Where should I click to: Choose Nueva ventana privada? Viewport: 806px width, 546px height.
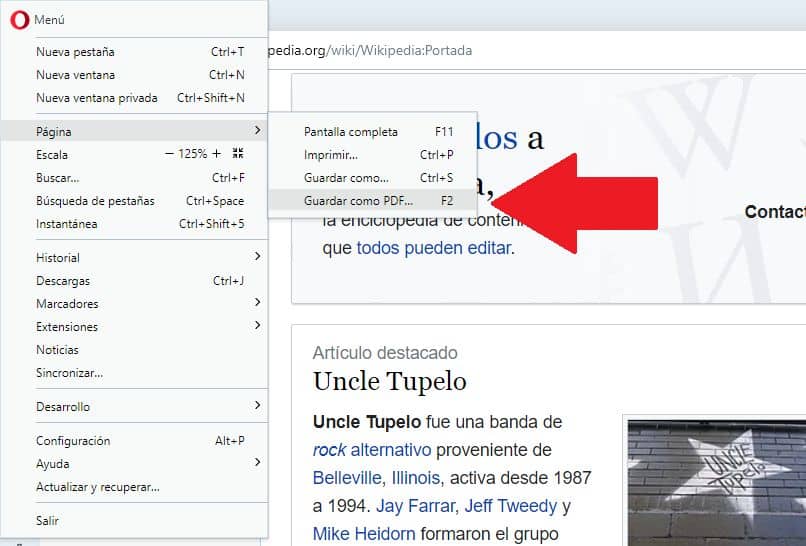134,98
